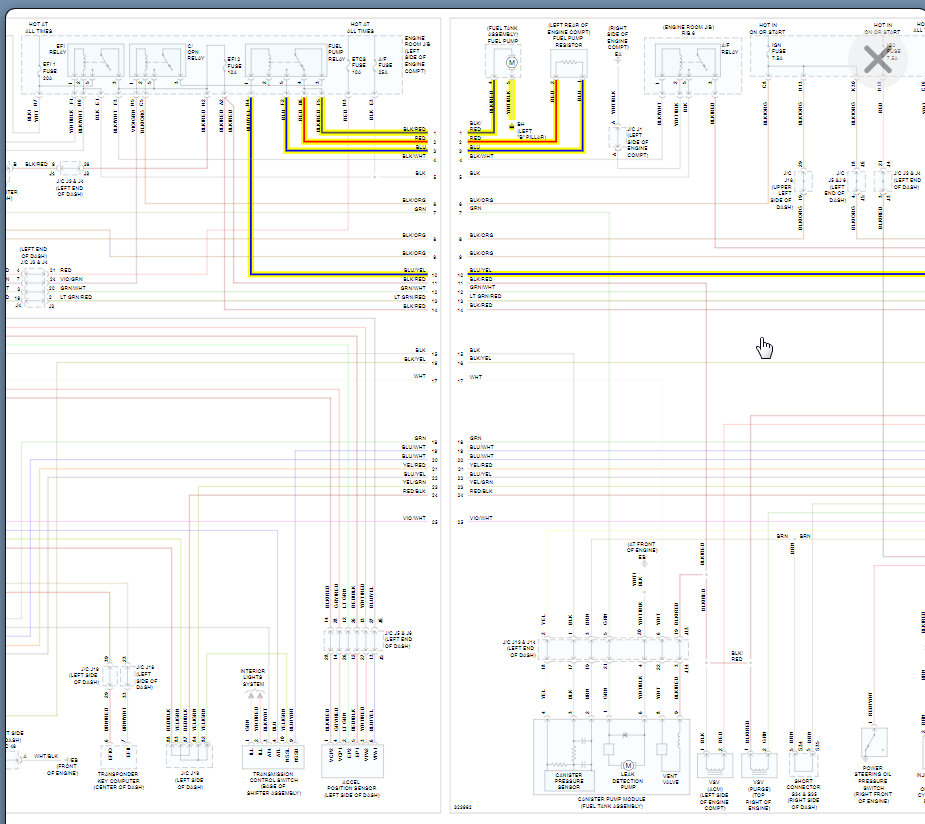Click the EFI relay symbol
The height and width of the screenshot is (824, 925).
(96, 61)
